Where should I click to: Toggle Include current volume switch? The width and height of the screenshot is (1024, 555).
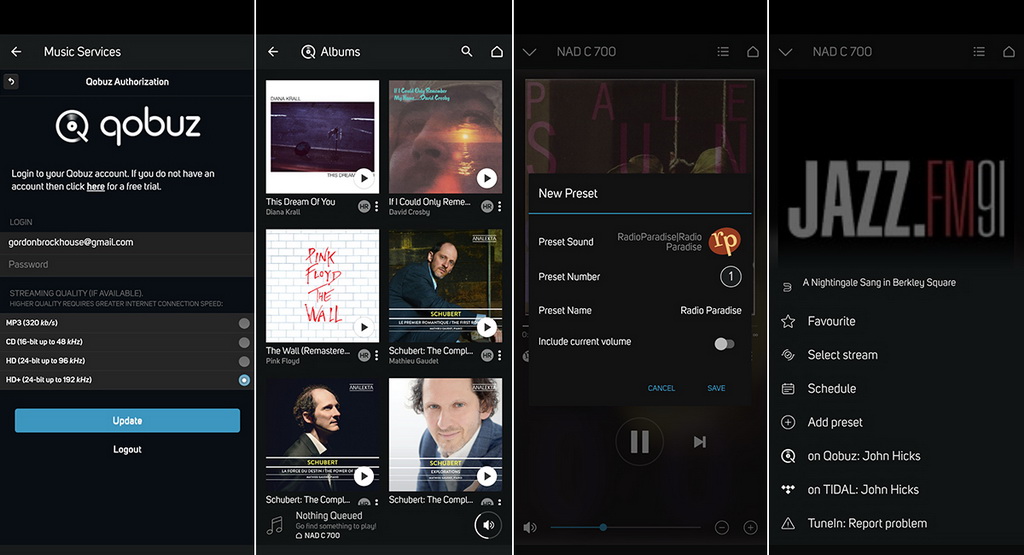coord(724,343)
